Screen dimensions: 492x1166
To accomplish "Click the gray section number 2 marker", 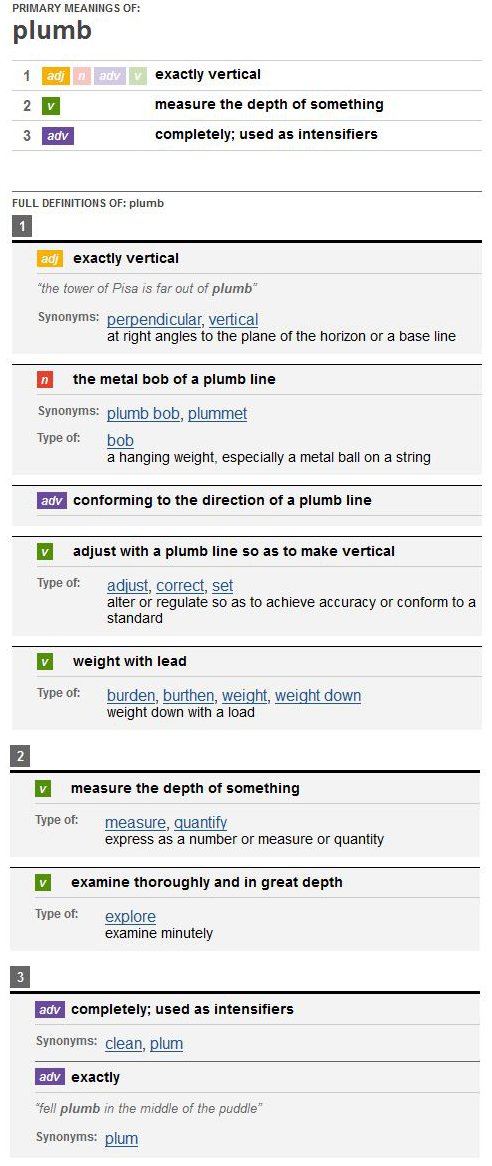I will [20, 757].
